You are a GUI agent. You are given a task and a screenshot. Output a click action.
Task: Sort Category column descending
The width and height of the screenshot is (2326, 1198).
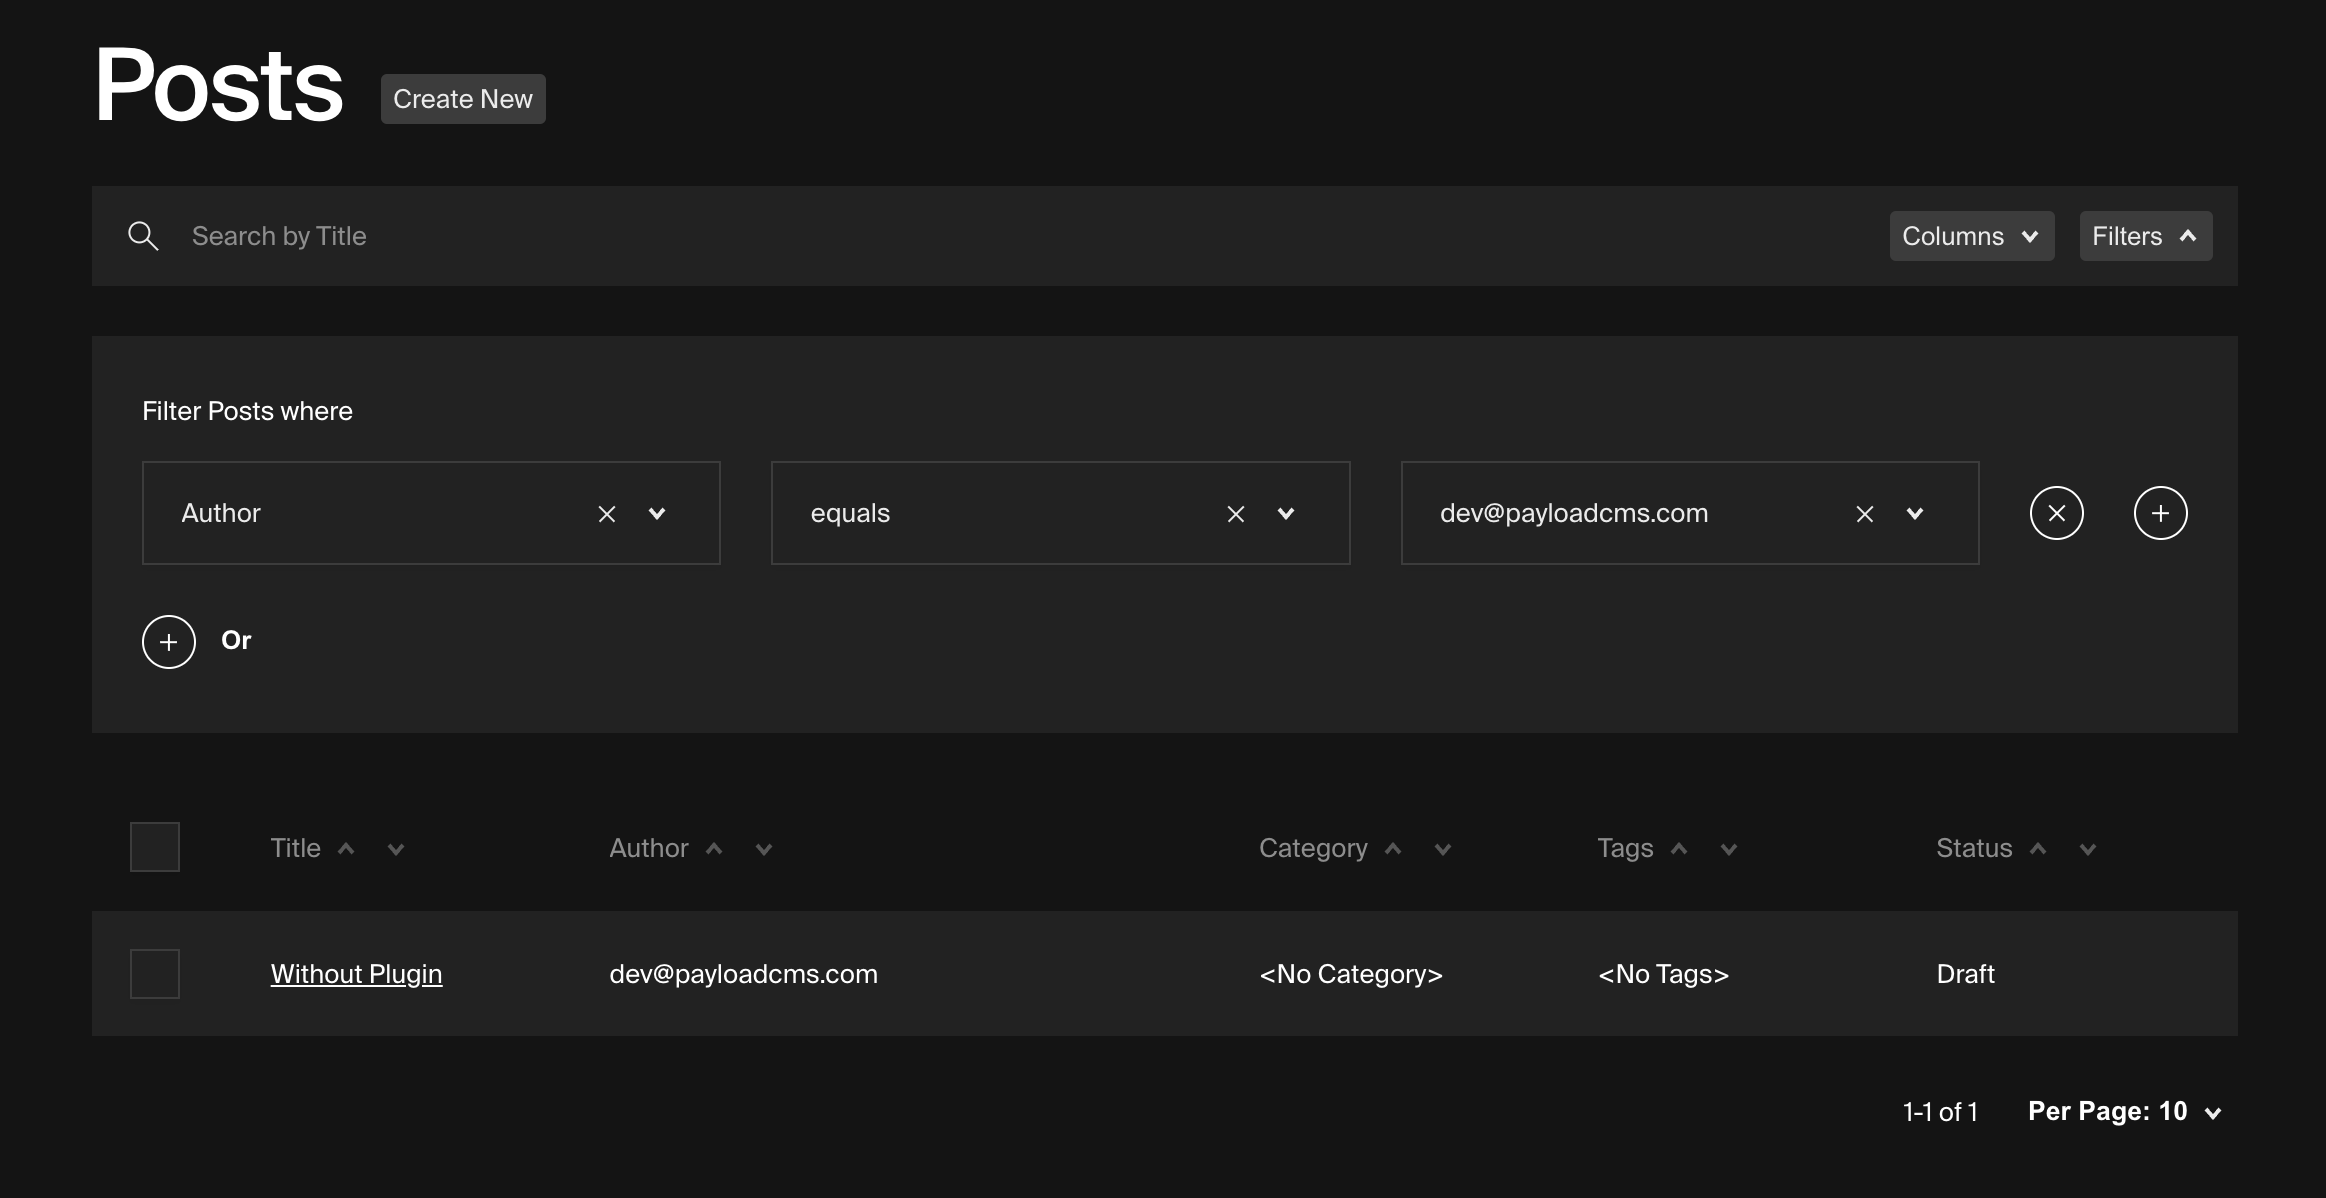click(x=1443, y=850)
